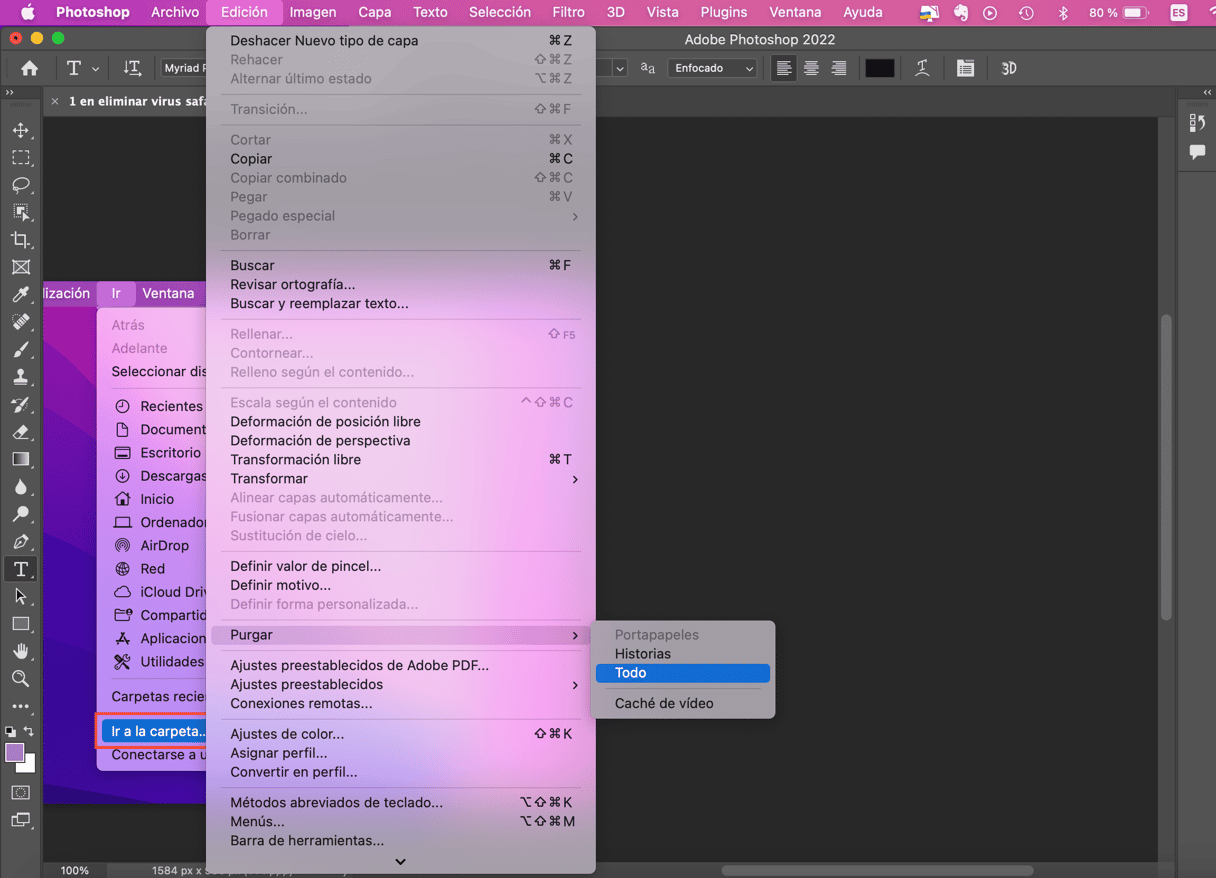
Task: Select the Crop tool
Action: click(x=20, y=240)
